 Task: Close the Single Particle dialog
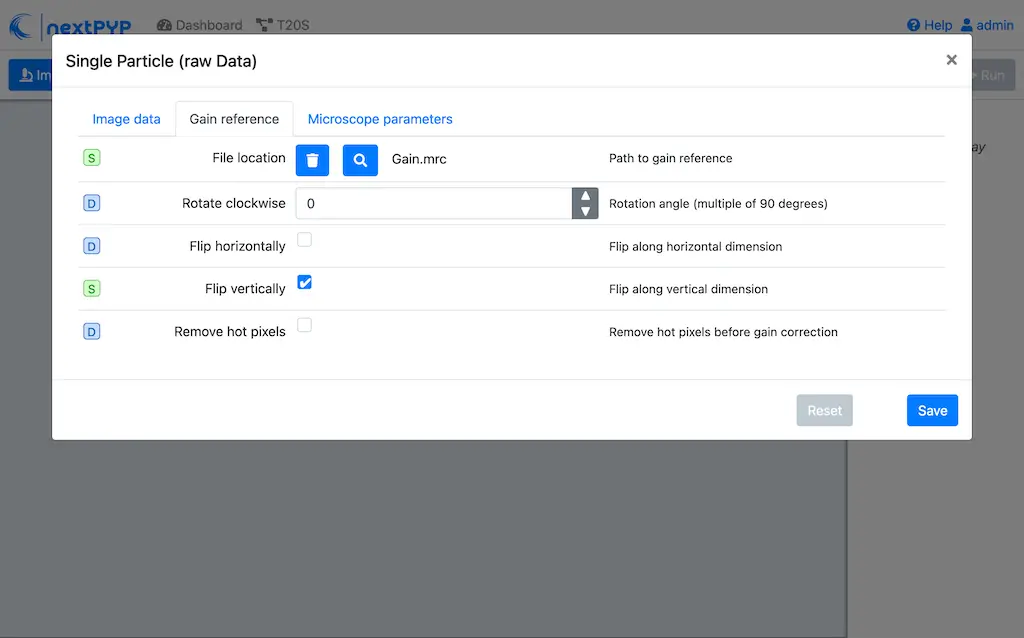(x=951, y=60)
